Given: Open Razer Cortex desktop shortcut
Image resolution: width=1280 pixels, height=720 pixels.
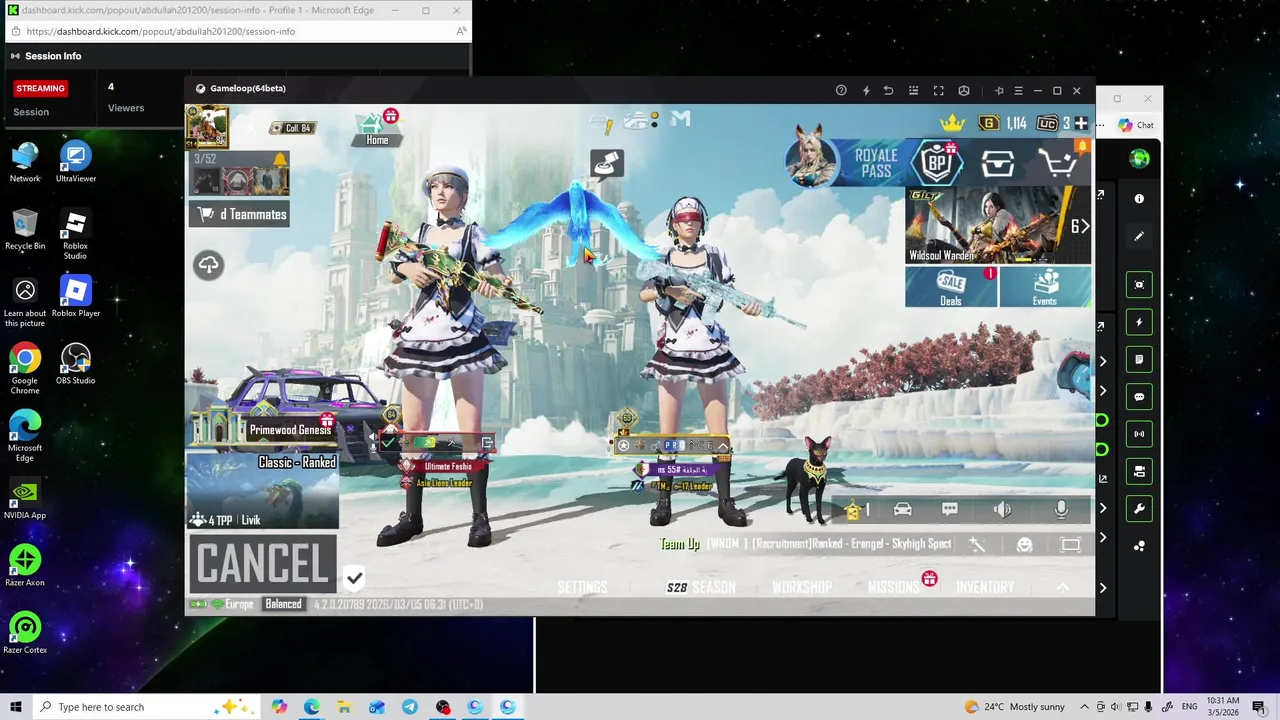Looking at the screenshot, I should pos(25,634).
